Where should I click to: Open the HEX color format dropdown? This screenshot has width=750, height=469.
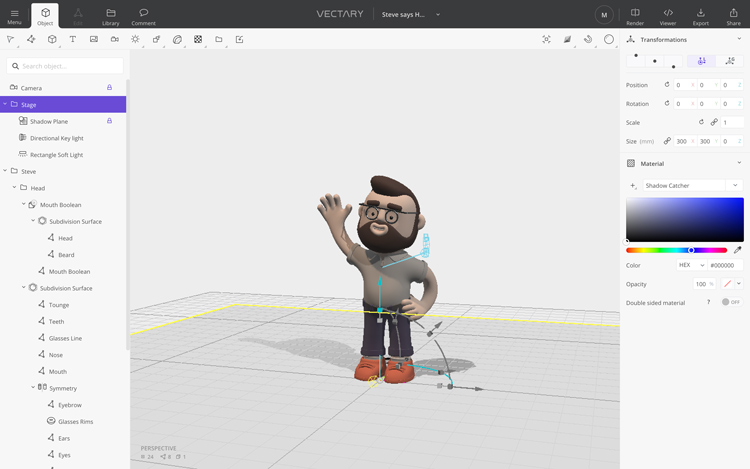tap(692, 265)
